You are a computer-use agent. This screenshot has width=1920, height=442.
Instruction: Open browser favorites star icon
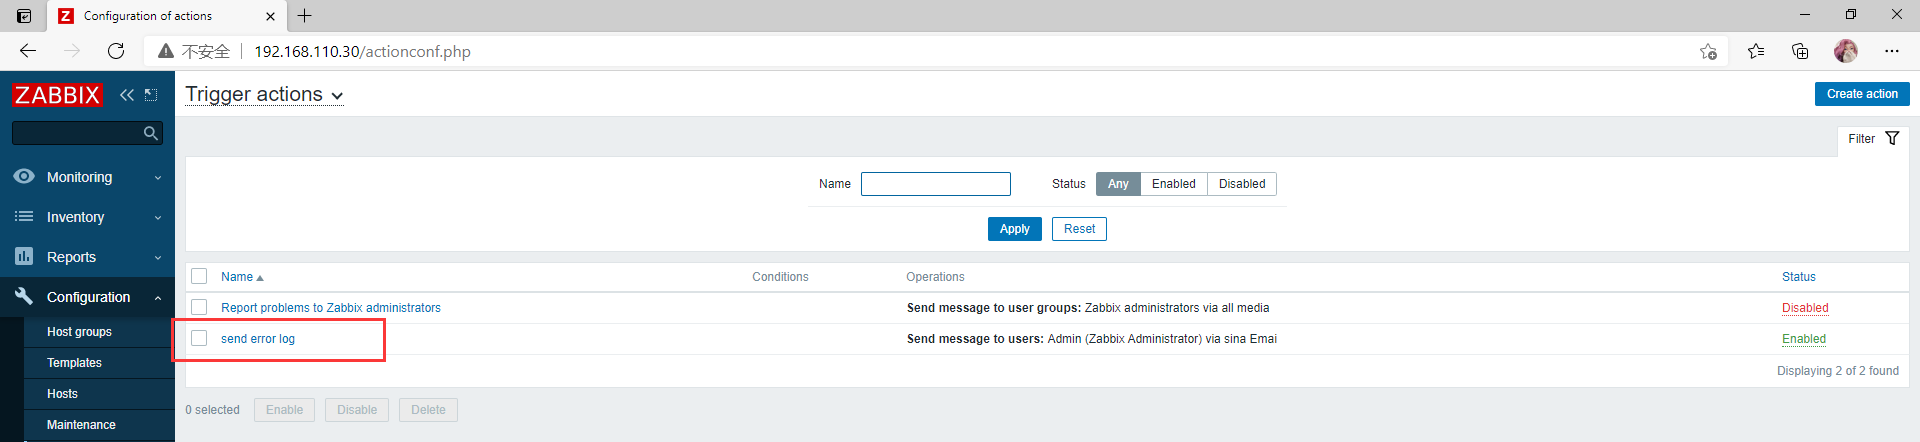coord(1756,51)
